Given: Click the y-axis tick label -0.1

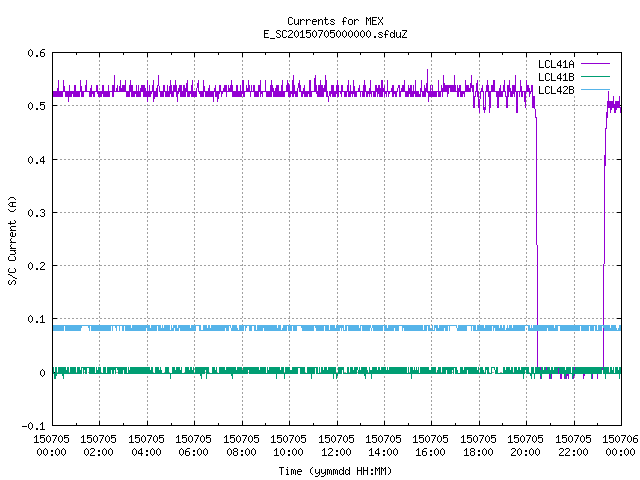Looking at the screenshot, I should 33,426.
